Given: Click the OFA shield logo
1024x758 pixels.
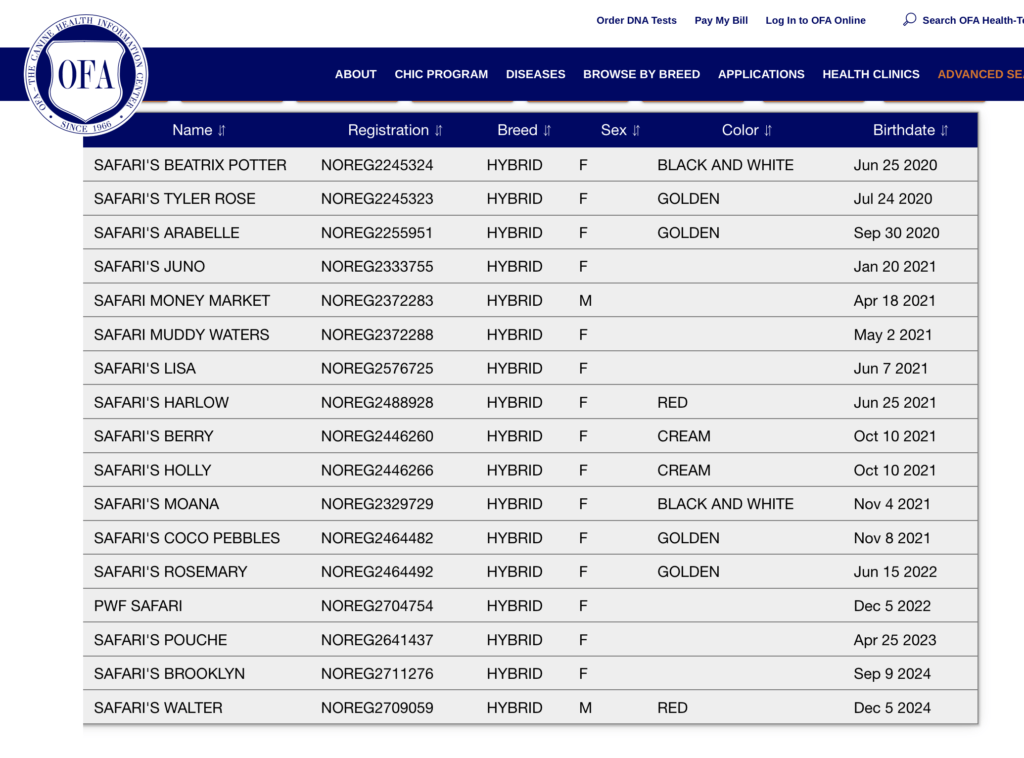Looking at the screenshot, I should pos(86,74).
